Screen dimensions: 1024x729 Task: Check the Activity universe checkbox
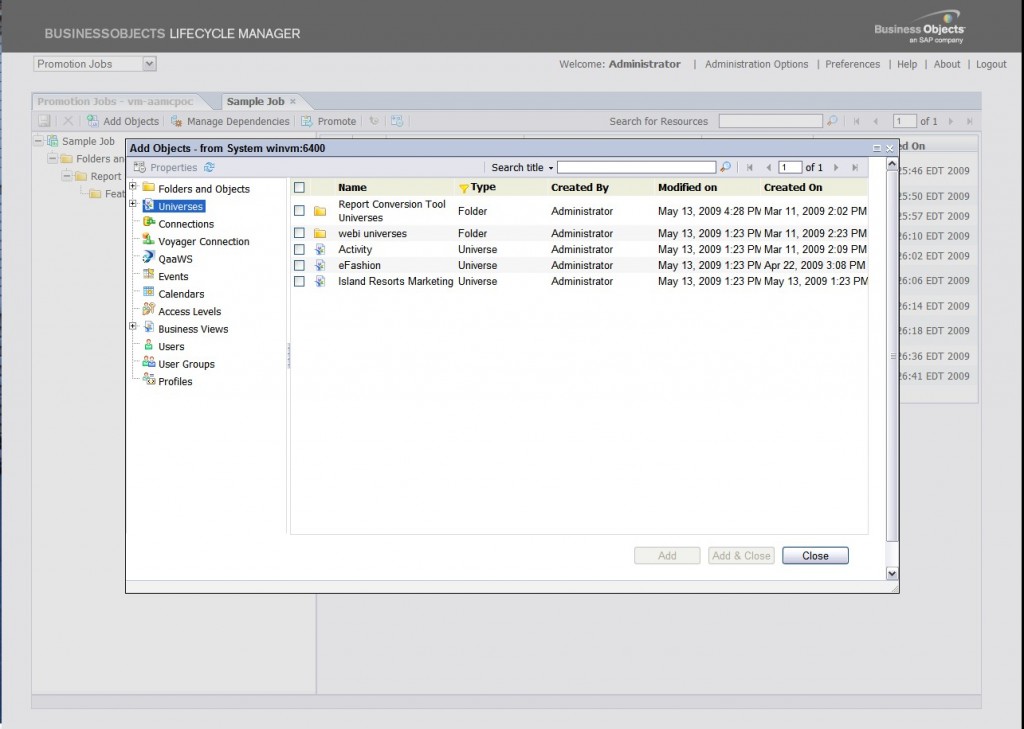tap(299, 249)
